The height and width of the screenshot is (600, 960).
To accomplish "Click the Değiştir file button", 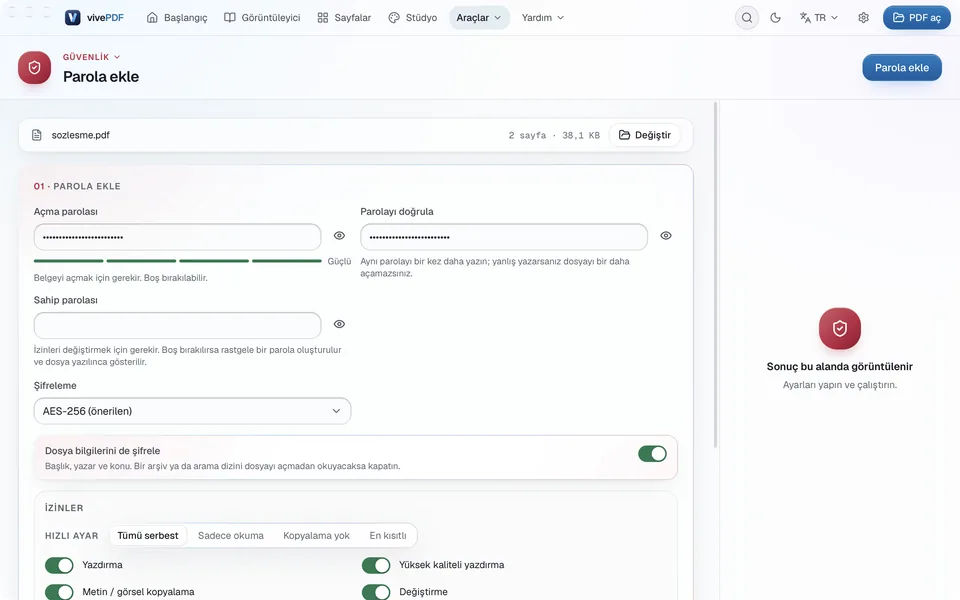I will [x=645, y=135].
